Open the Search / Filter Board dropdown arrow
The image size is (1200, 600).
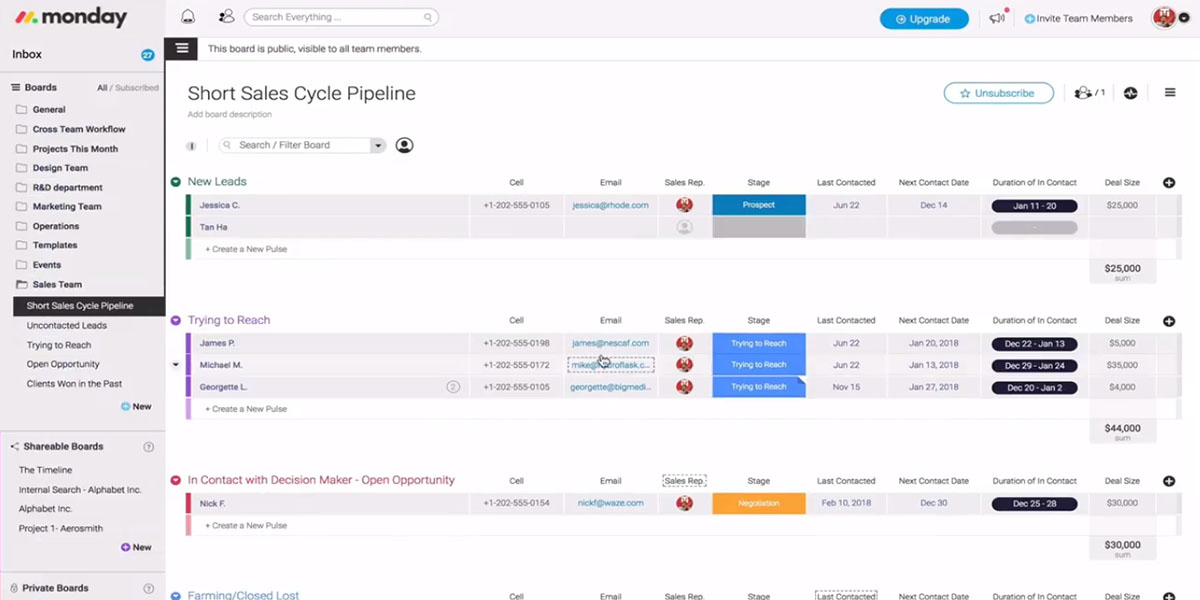377,145
